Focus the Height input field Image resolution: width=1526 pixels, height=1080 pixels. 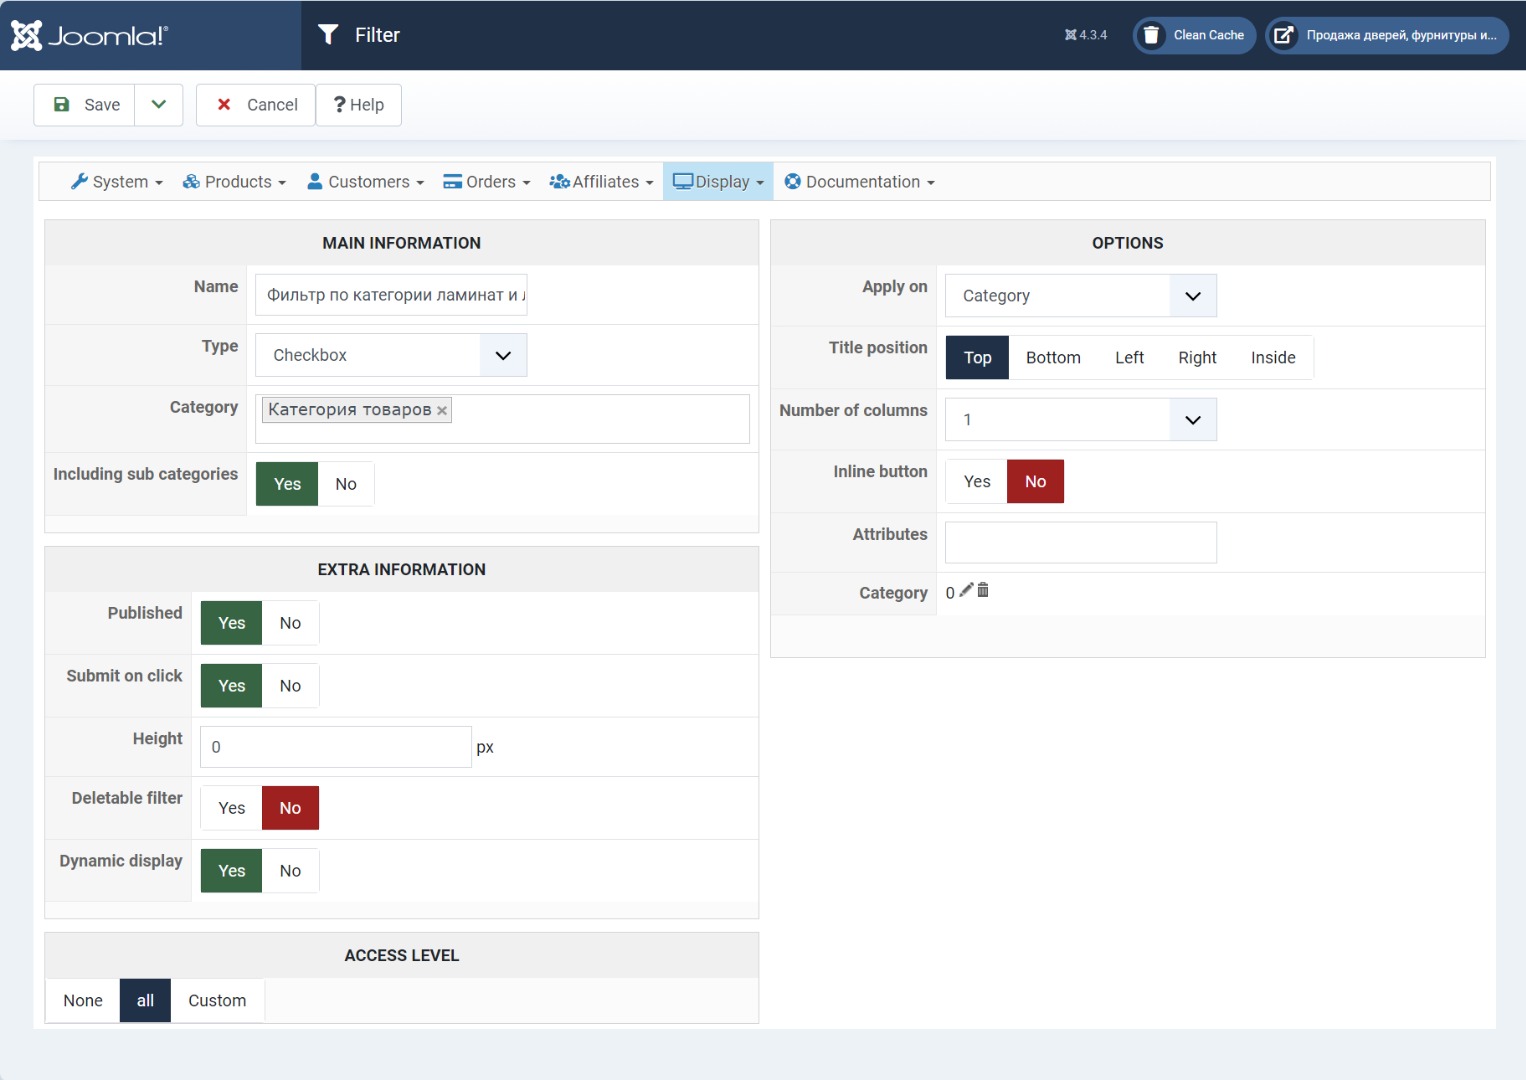coord(336,747)
